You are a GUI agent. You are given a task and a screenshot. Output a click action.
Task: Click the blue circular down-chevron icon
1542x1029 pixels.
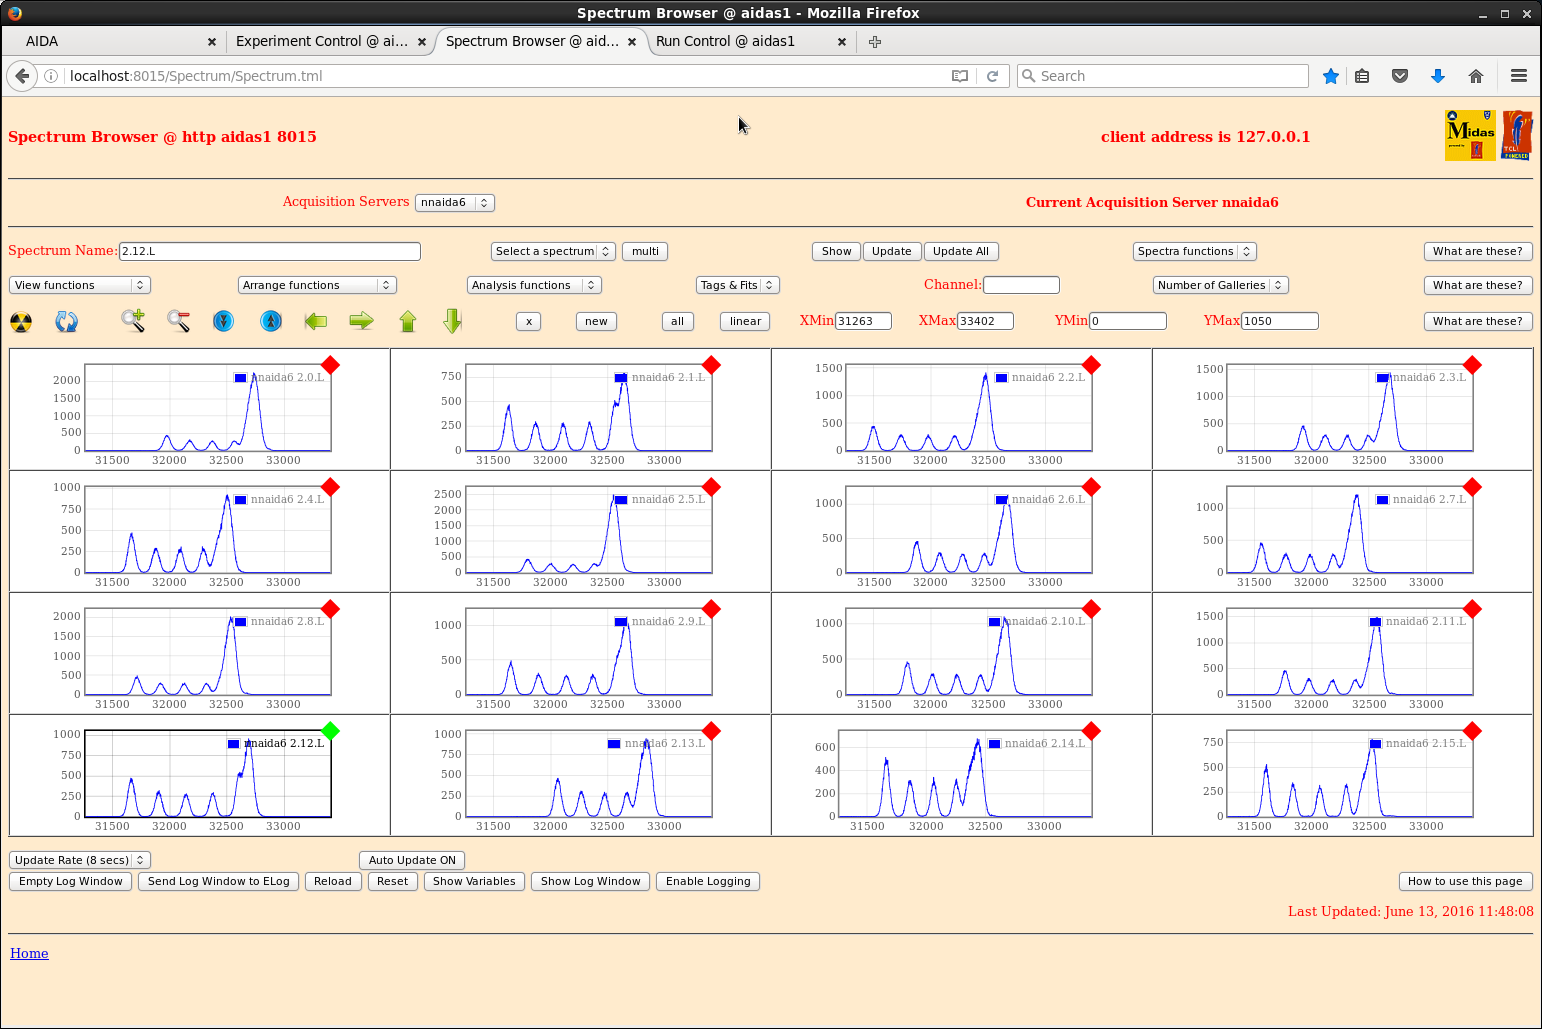[224, 321]
